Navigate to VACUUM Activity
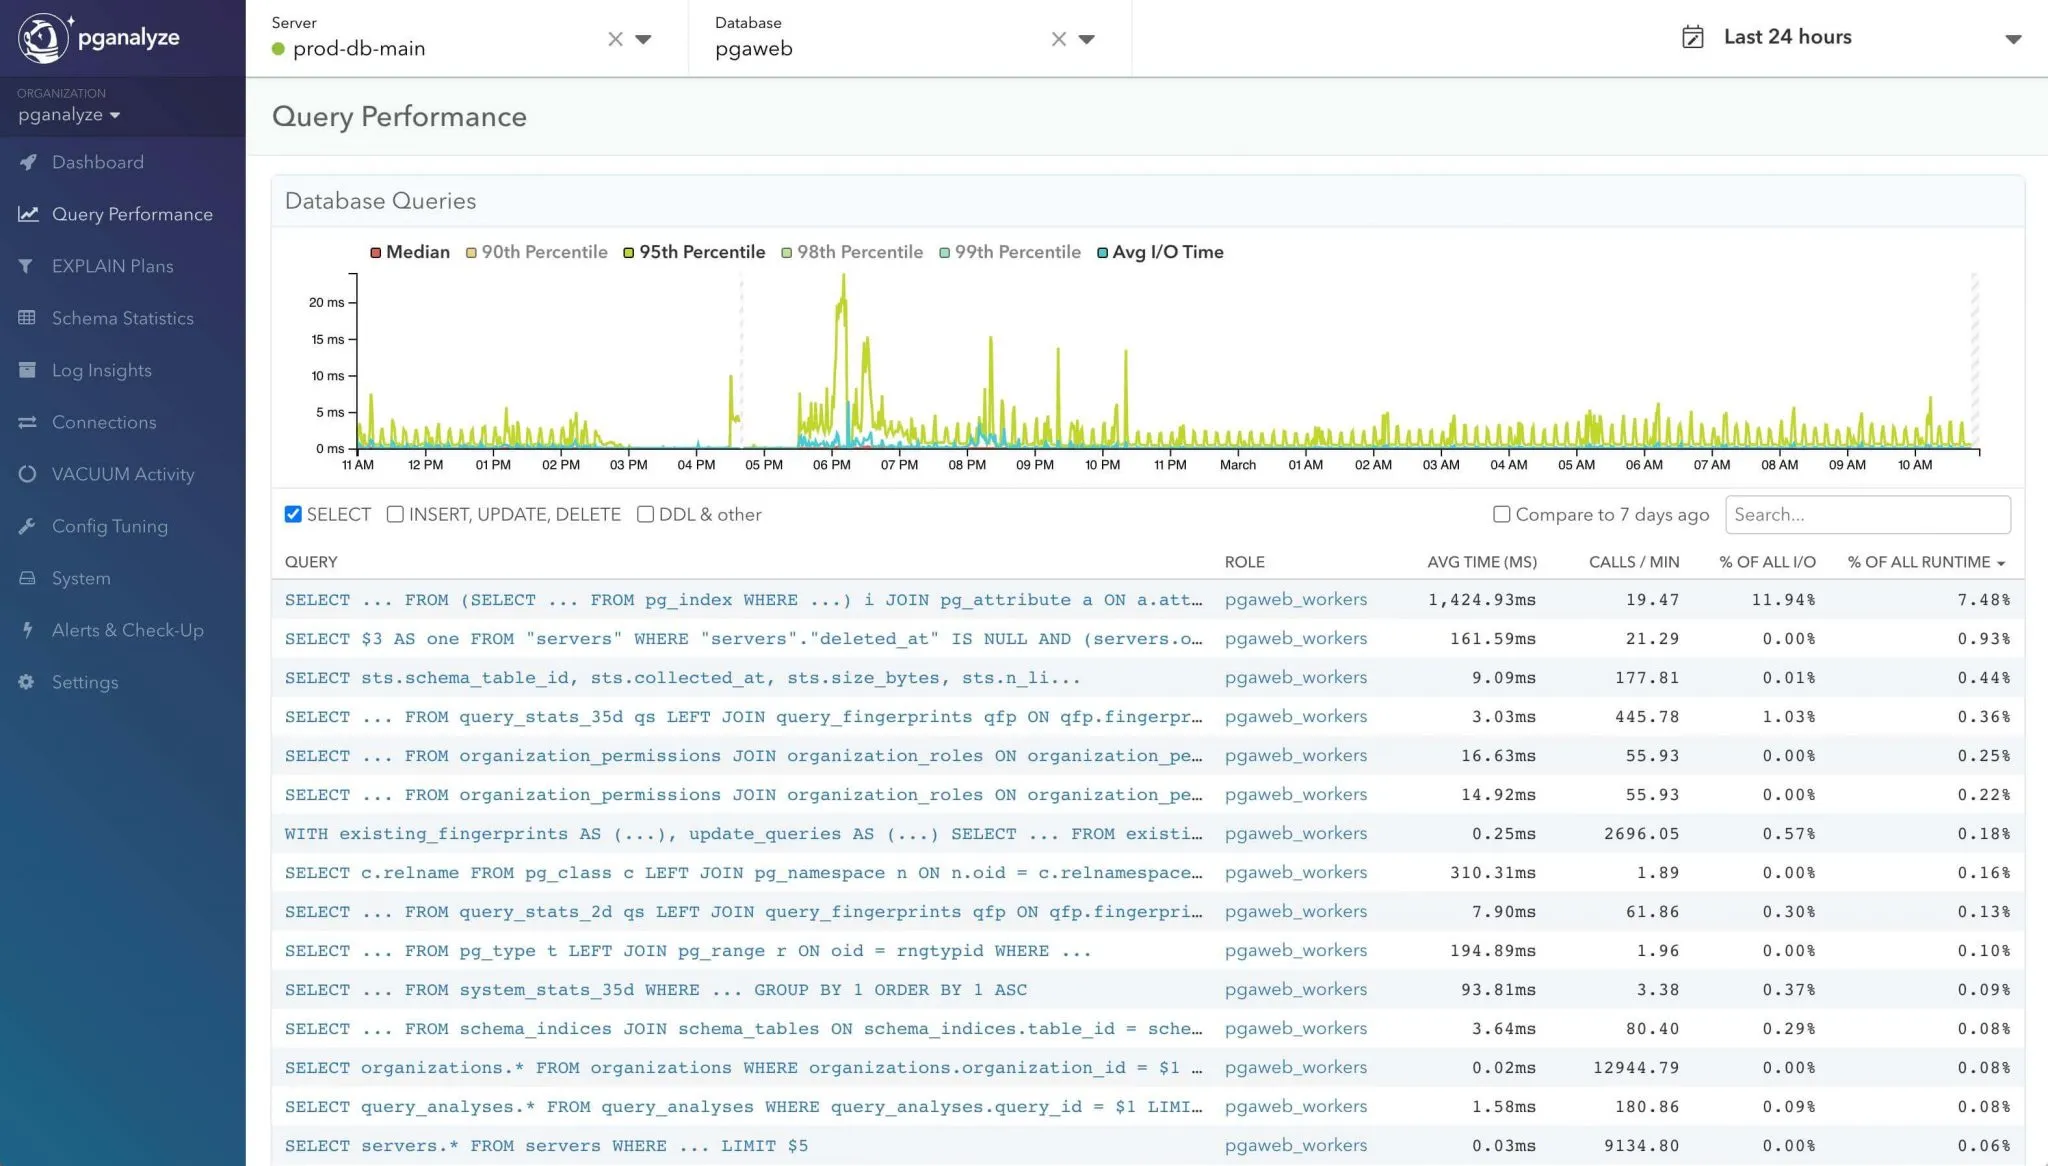Image resolution: width=2048 pixels, height=1166 pixels. point(122,474)
